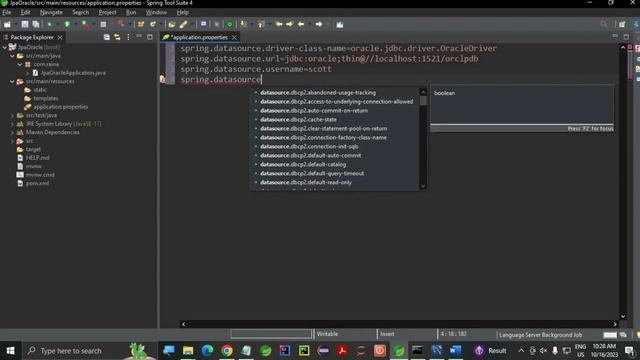Select the target folder
640x360 pixels.
pos(33,149)
